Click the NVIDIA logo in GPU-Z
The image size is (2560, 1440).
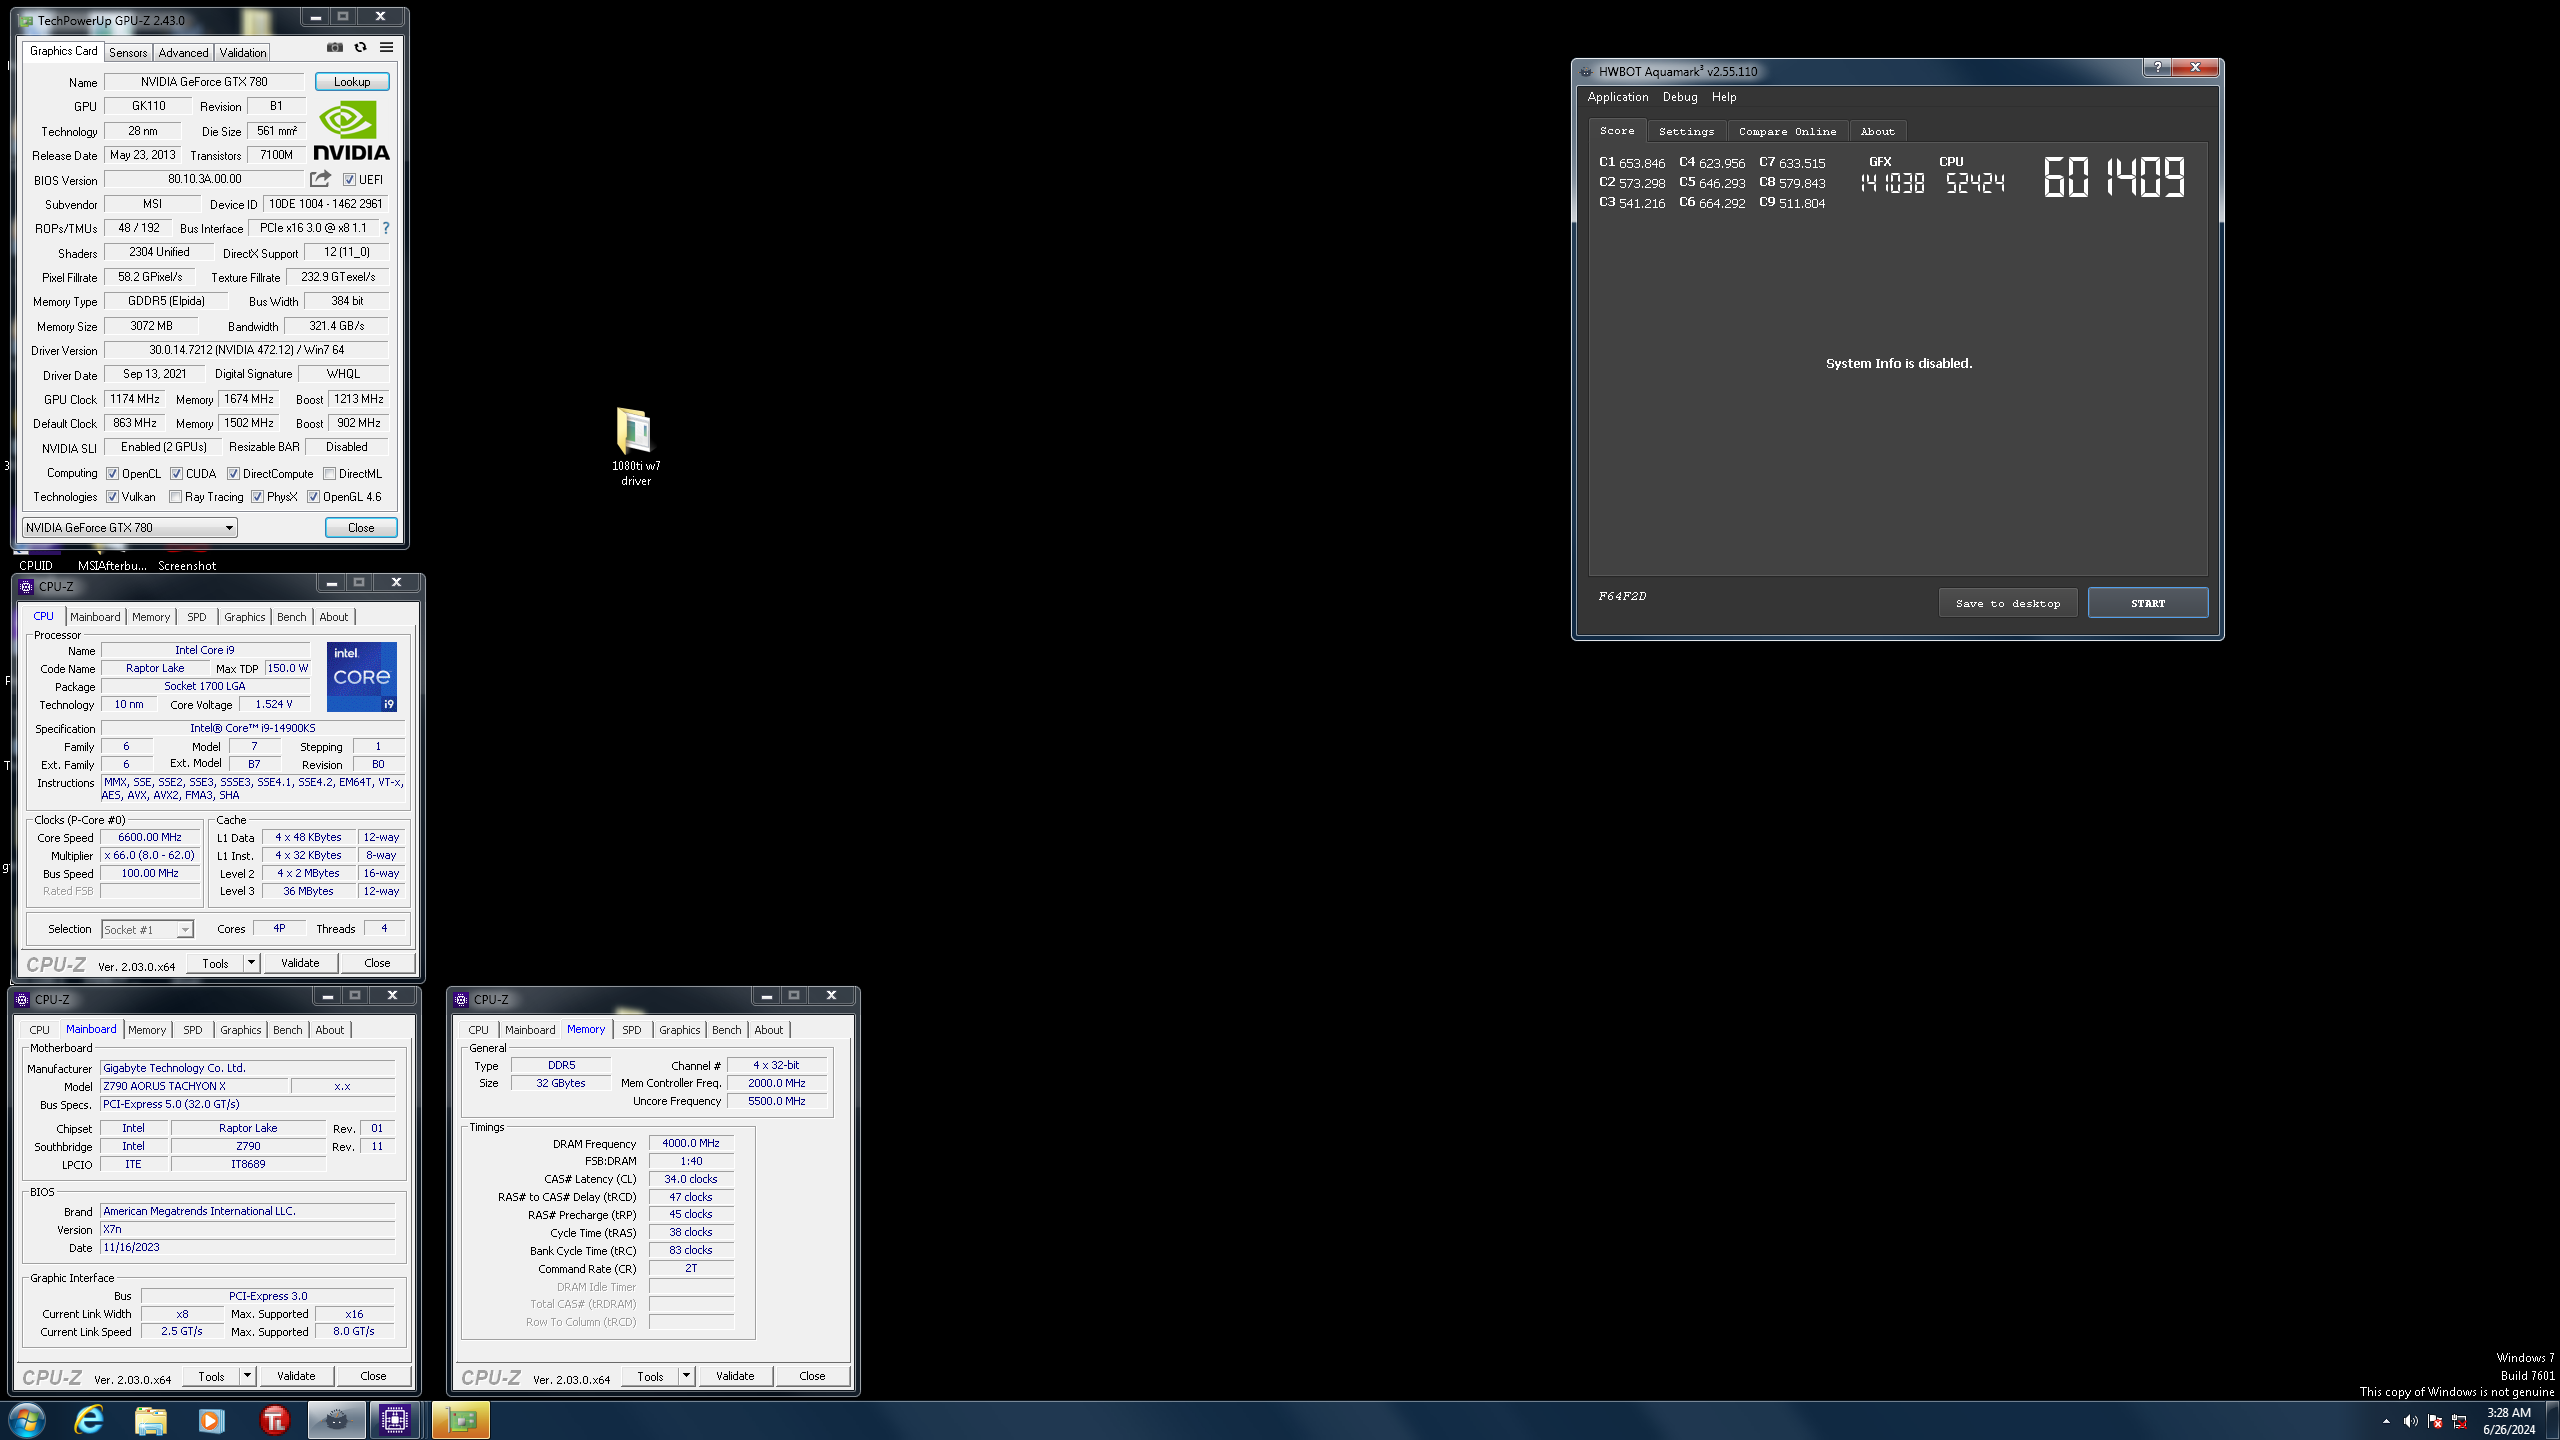tap(351, 130)
